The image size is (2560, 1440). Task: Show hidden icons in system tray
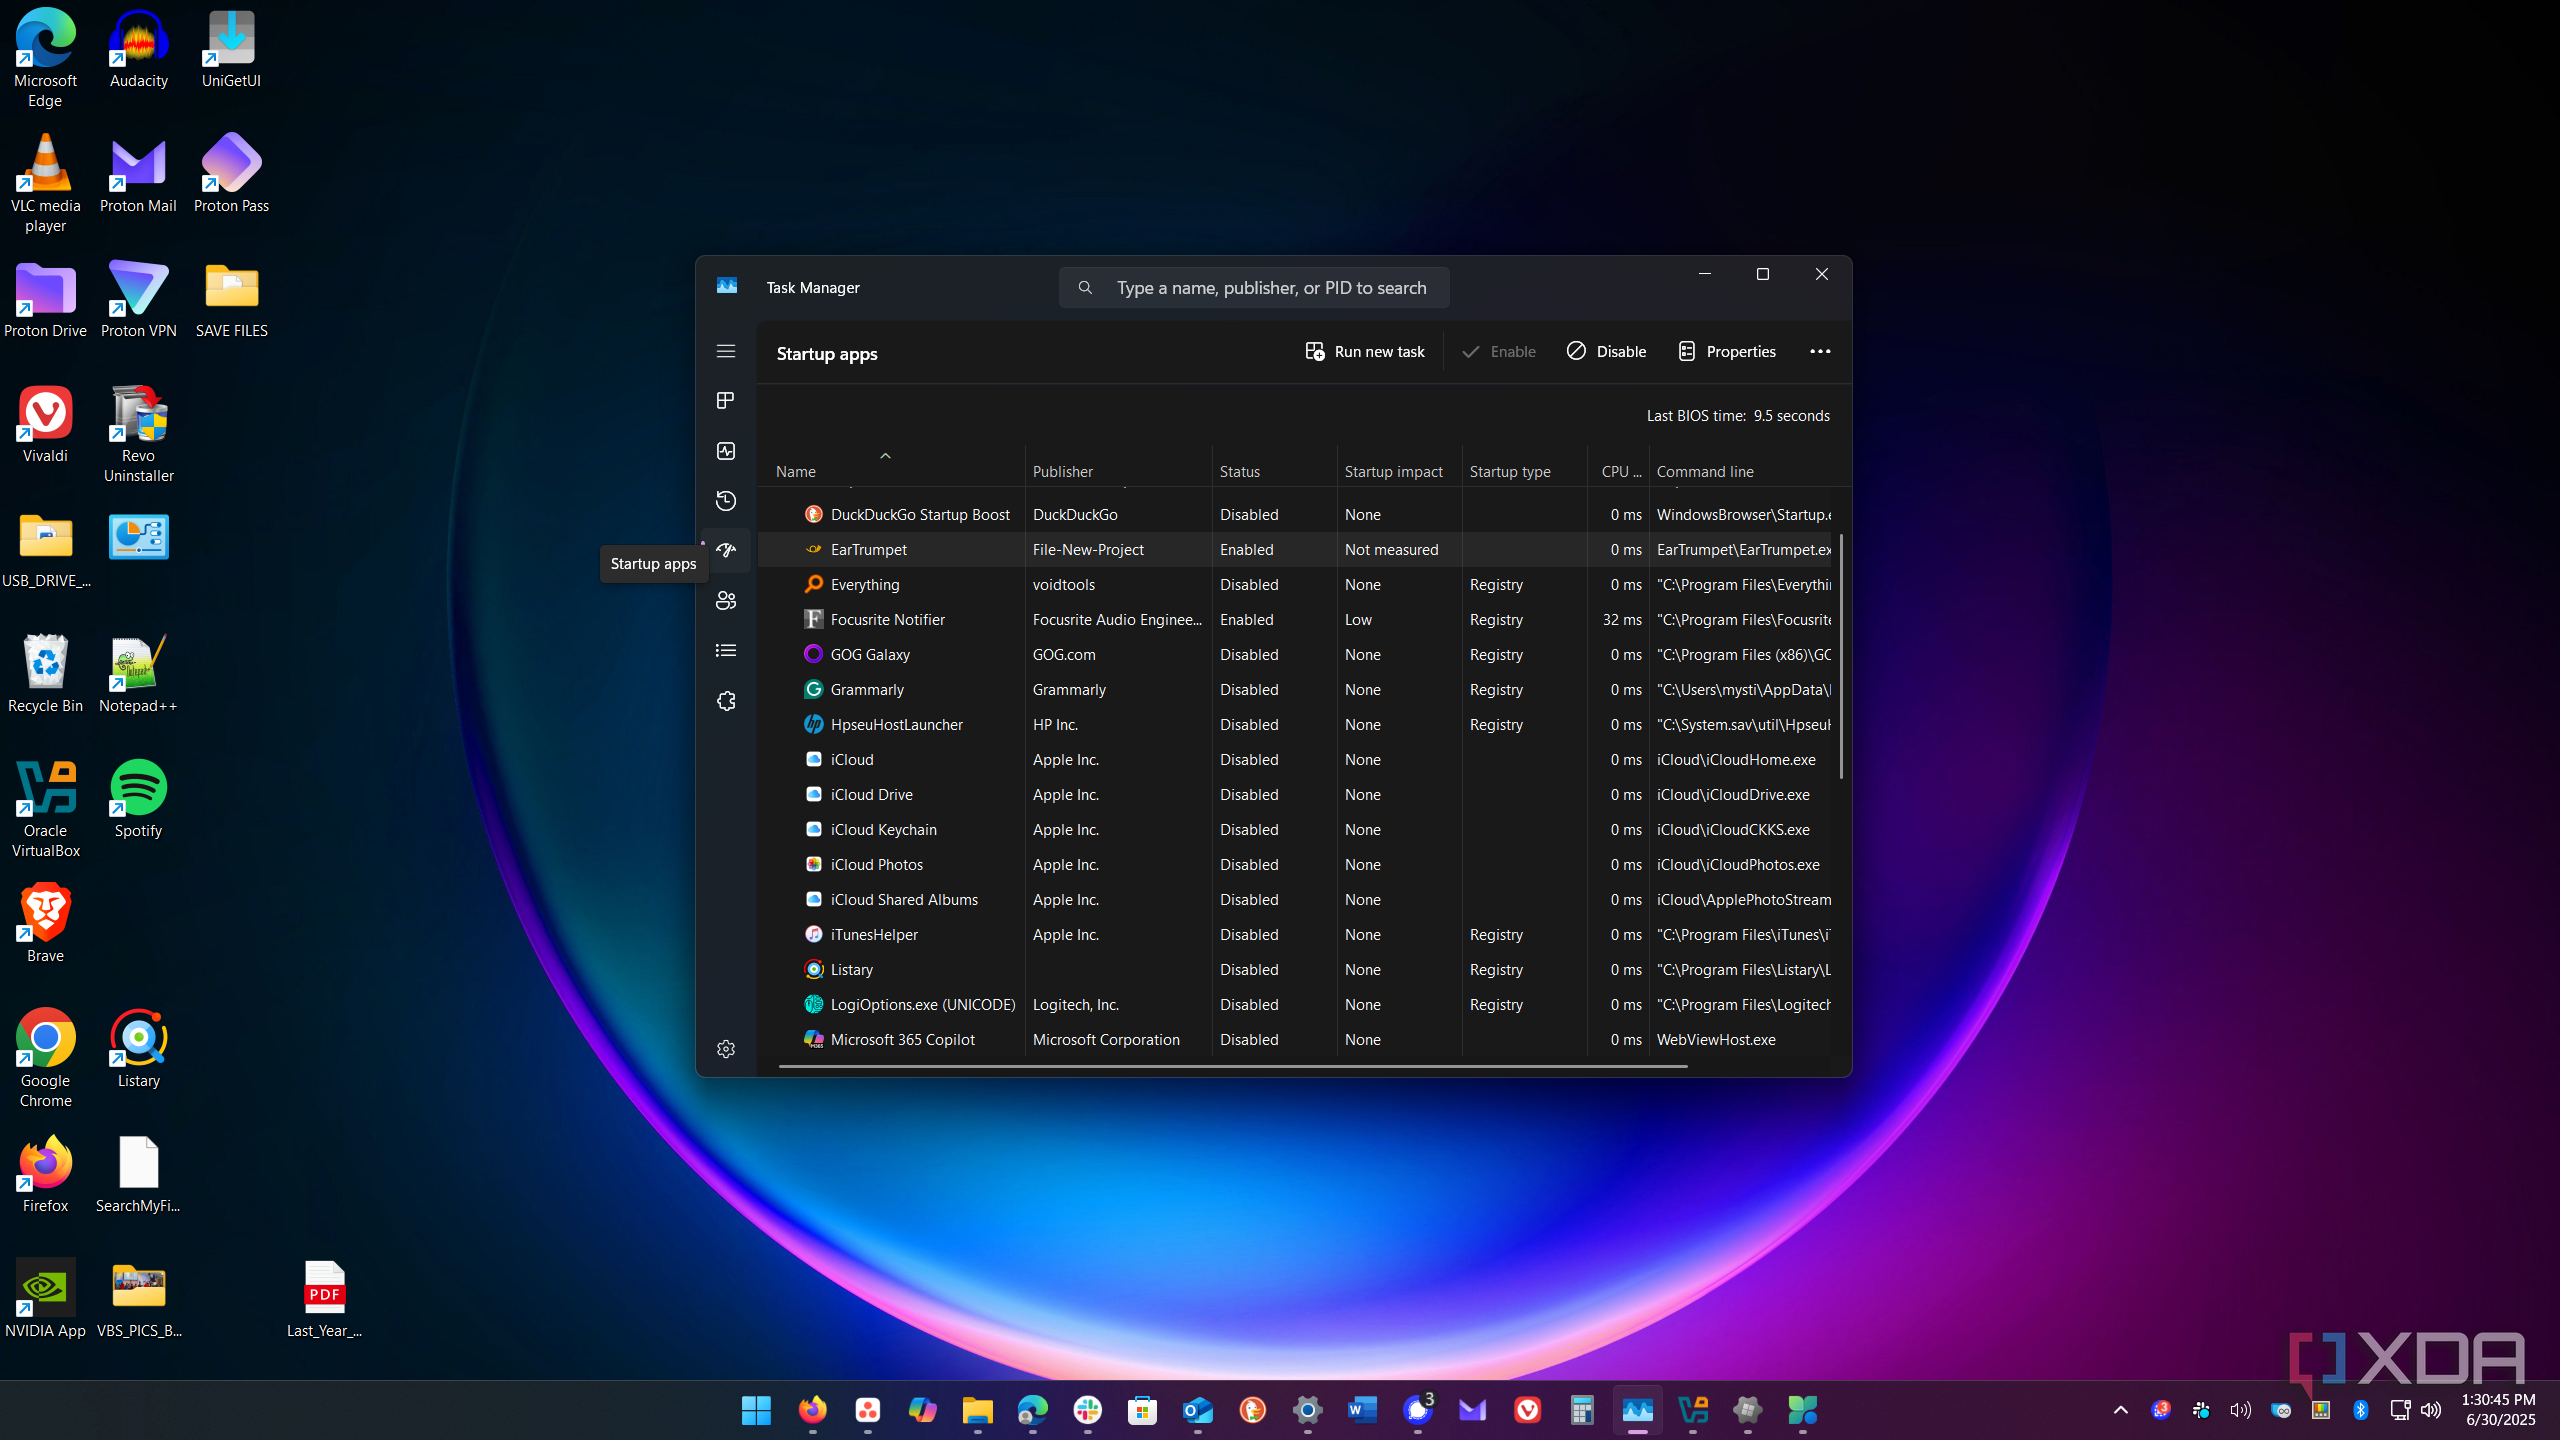(x=2120, y=1410)
